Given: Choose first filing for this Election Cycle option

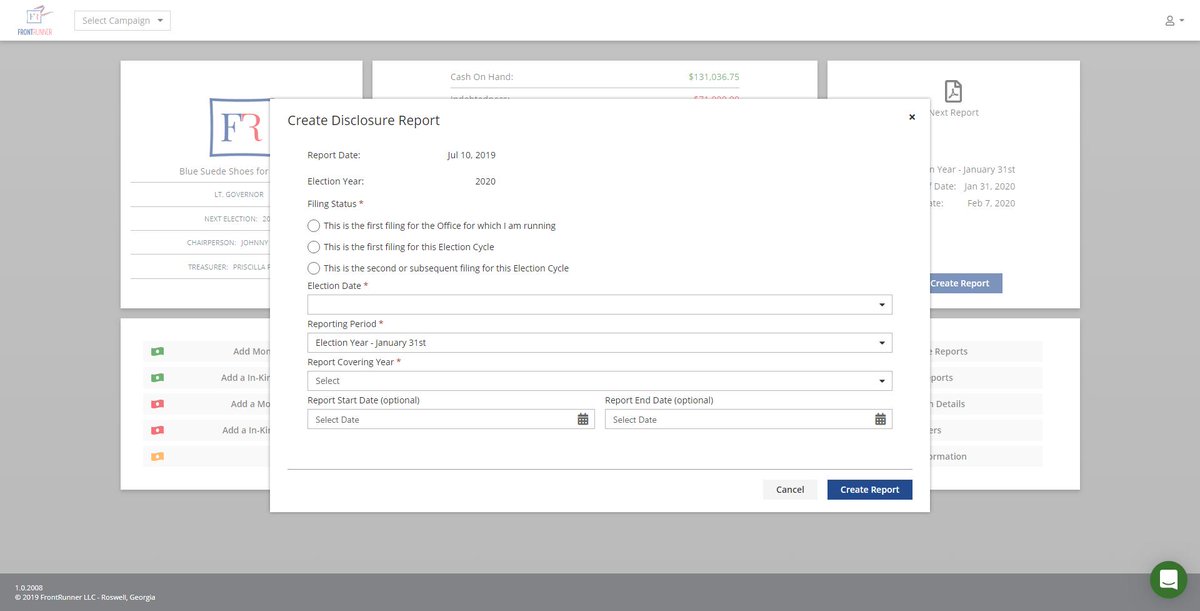Looking at the screenshot, I should (x=313, y=247).
